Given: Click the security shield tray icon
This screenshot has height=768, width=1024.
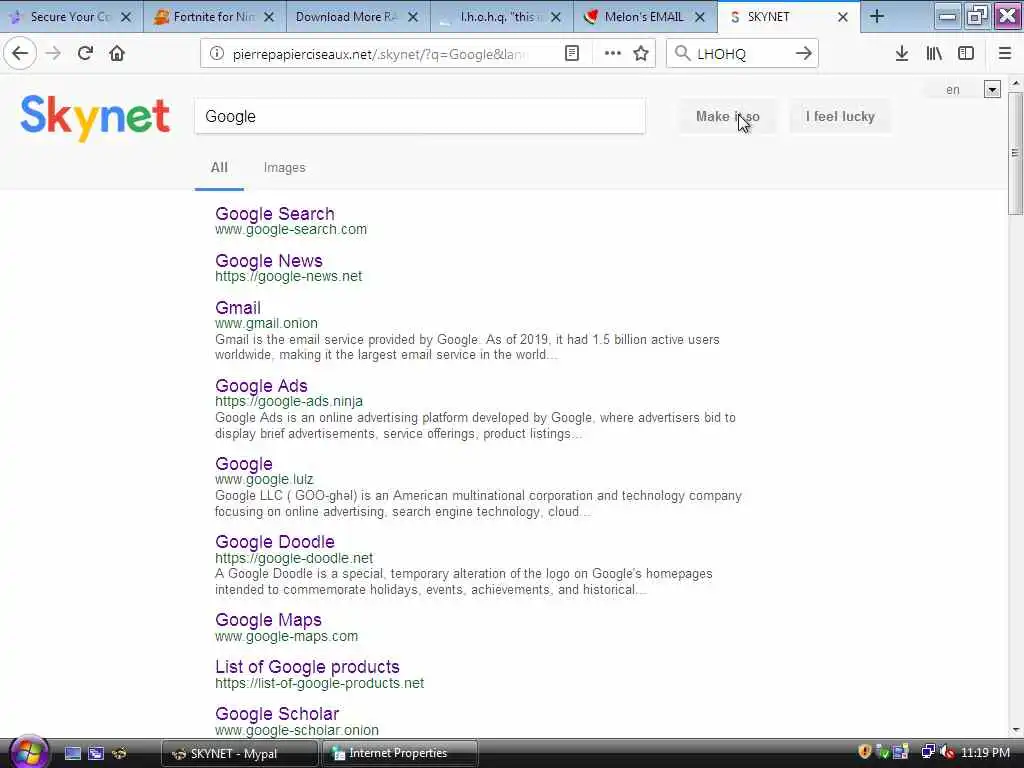Looking at the screenshot, I should pyautogui.click(x=865, y=752).
